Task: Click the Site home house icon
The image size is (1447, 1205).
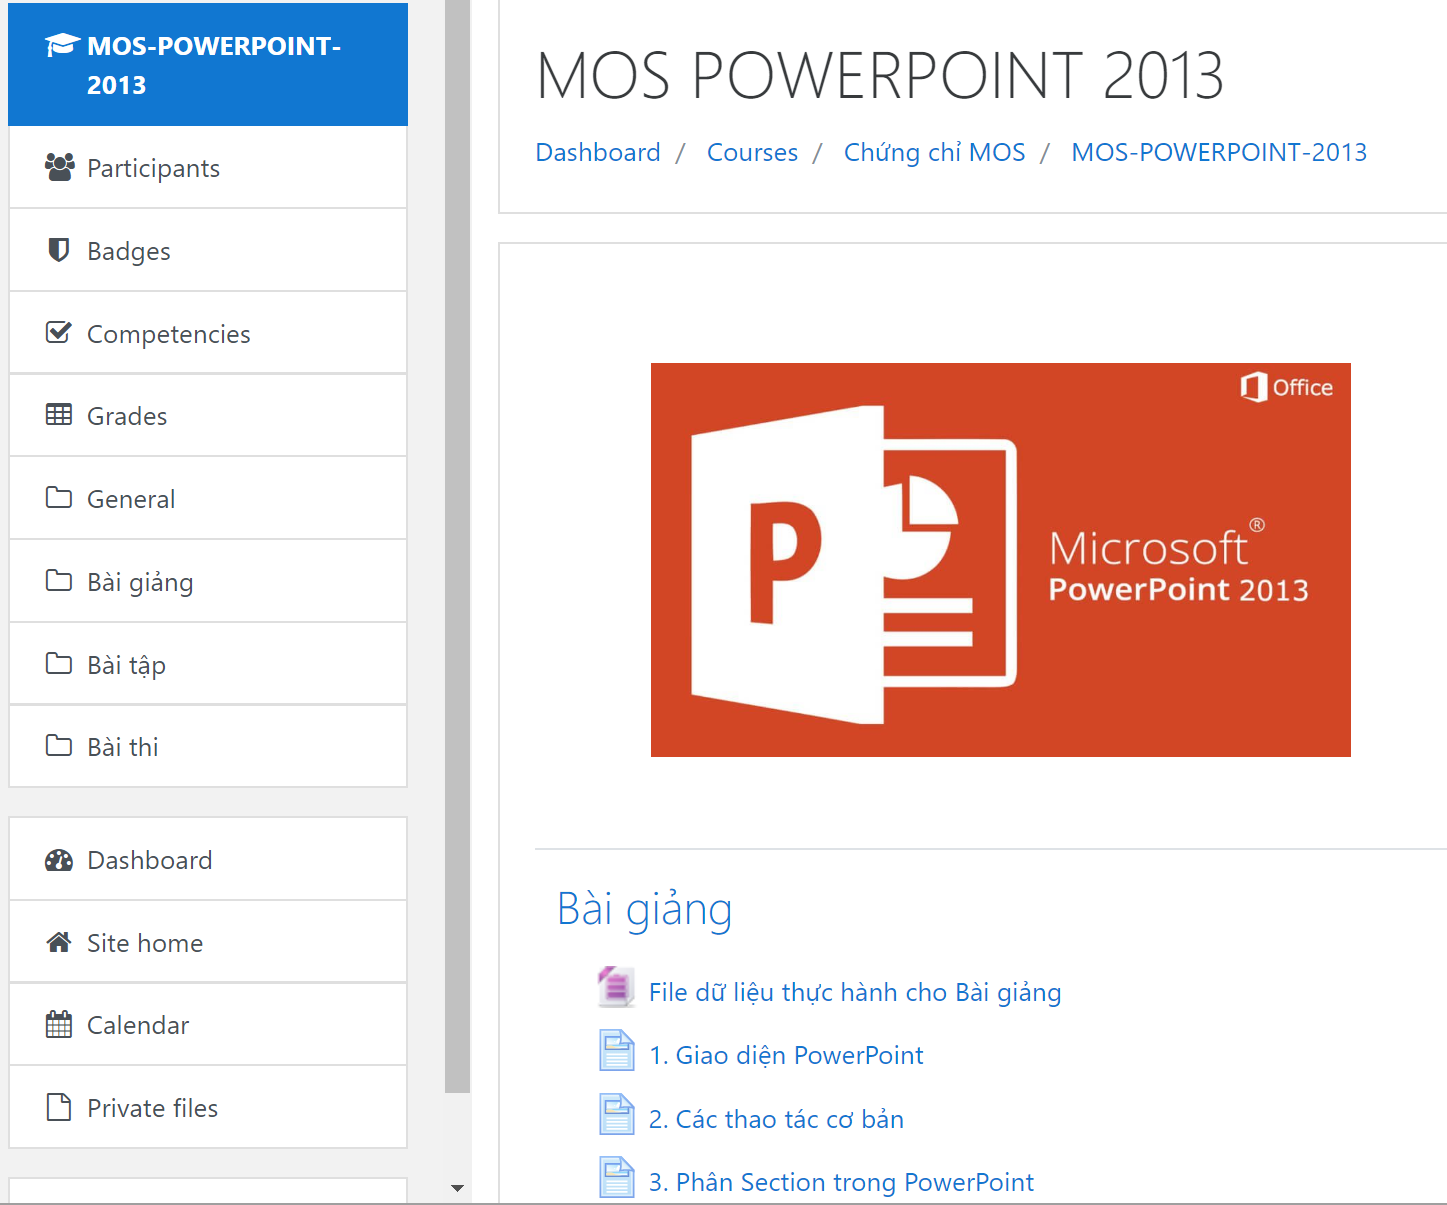Action: pos(59,942)
